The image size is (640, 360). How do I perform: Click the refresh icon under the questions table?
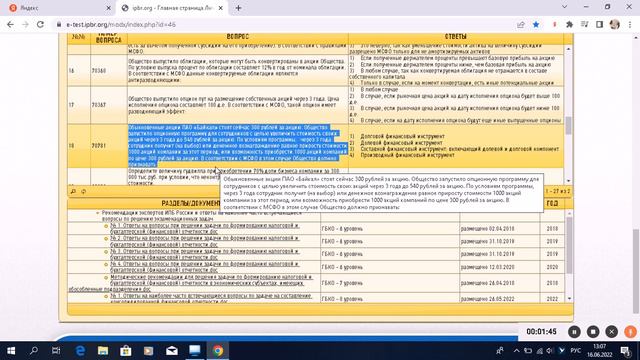pos(84,191)
